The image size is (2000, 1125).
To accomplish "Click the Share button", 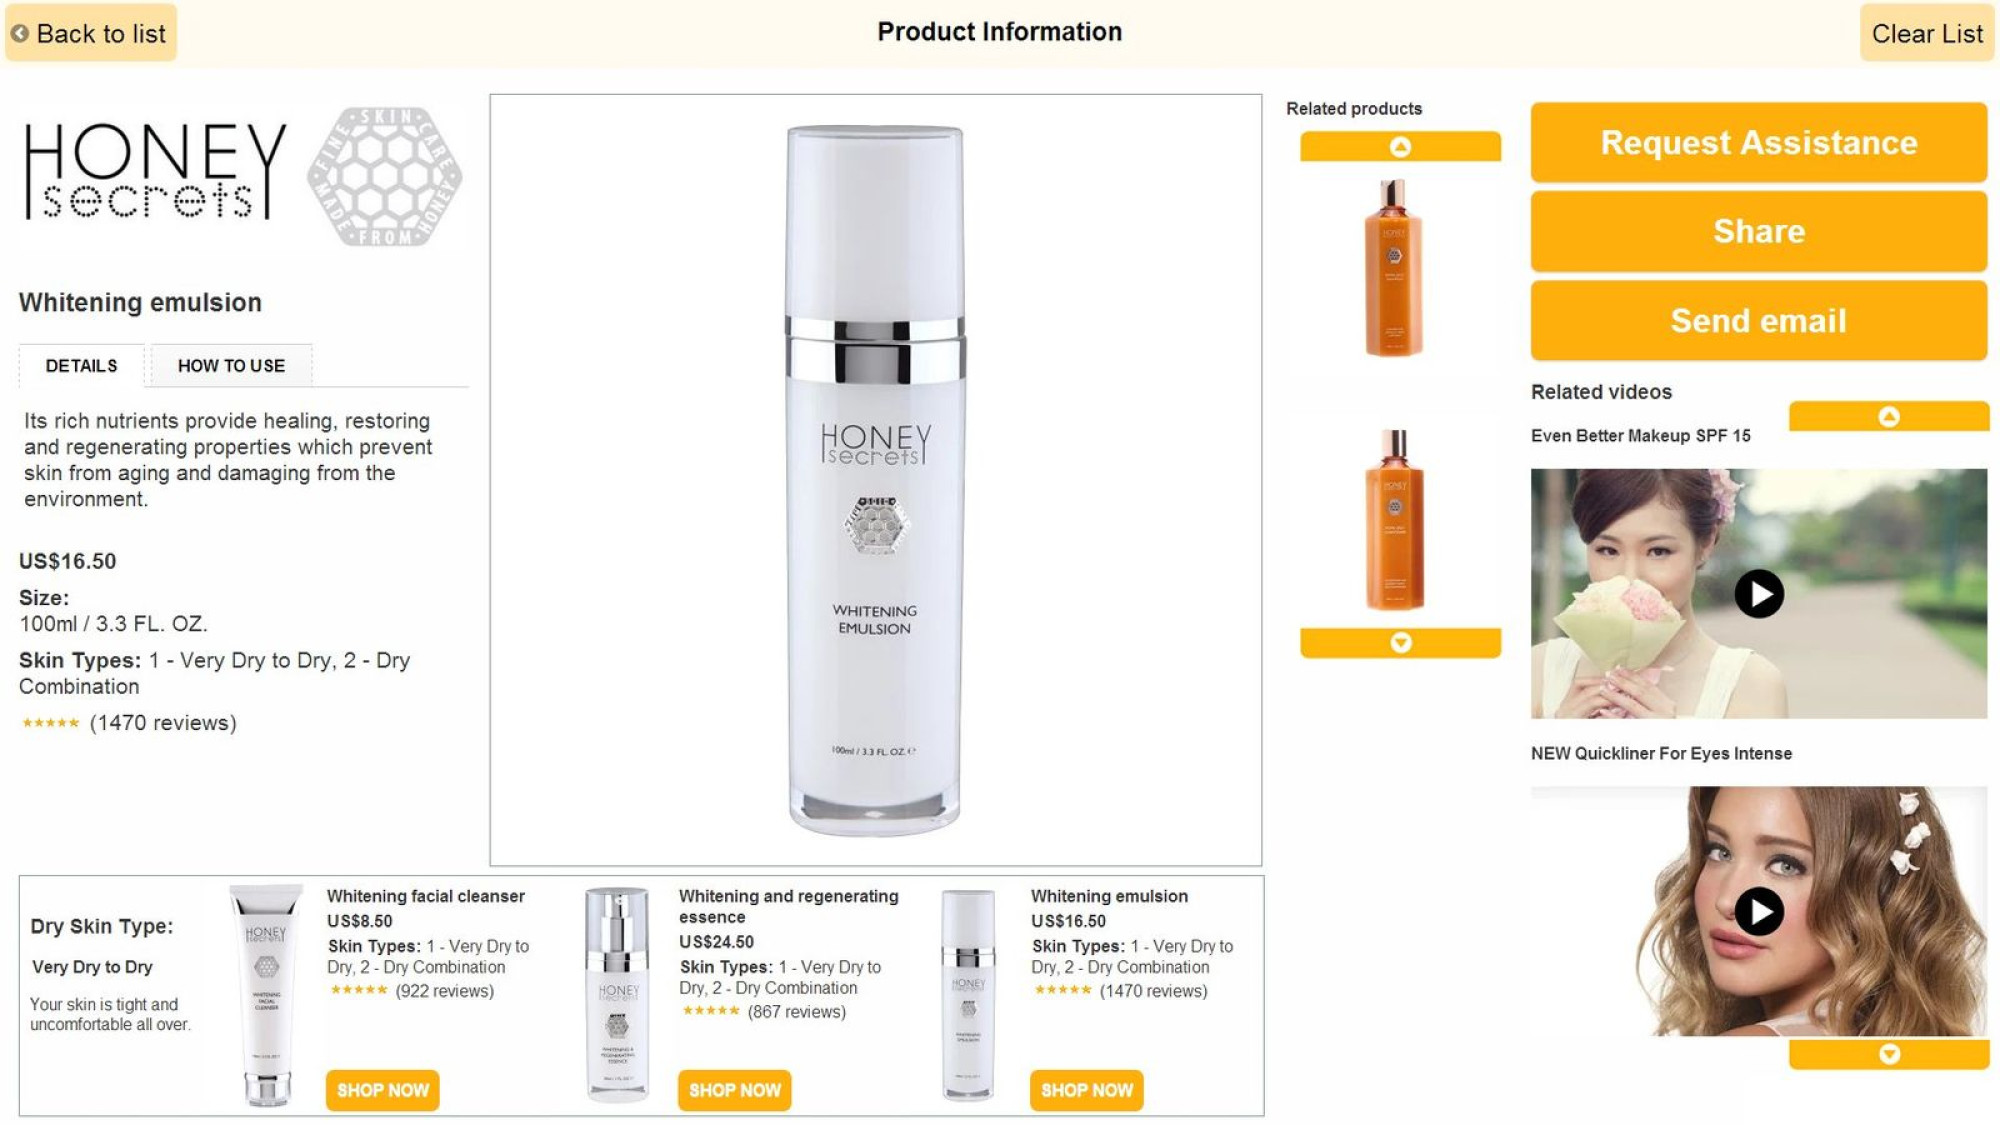I will 1758,231.
